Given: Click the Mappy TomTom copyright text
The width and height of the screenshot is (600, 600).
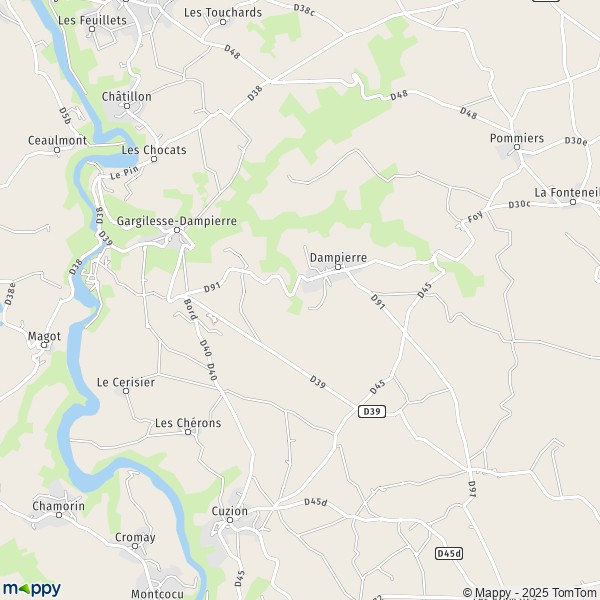Looking at the screenshot, I should [x=529, y=592].
